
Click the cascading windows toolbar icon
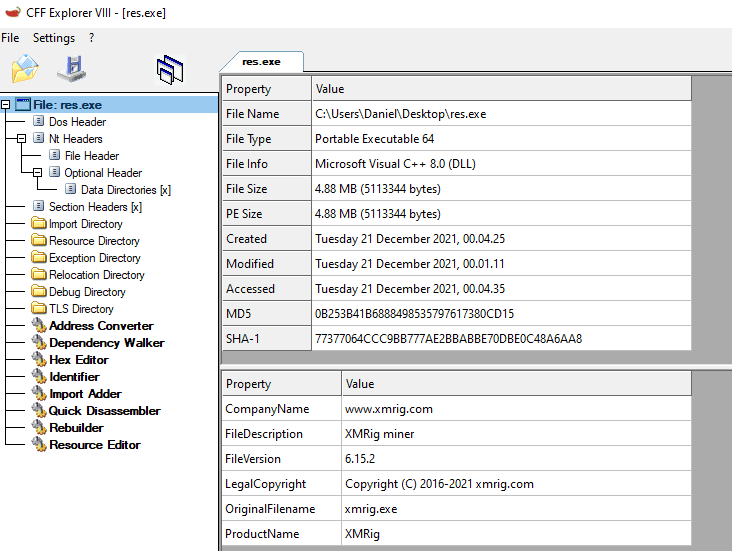(170, 70)
